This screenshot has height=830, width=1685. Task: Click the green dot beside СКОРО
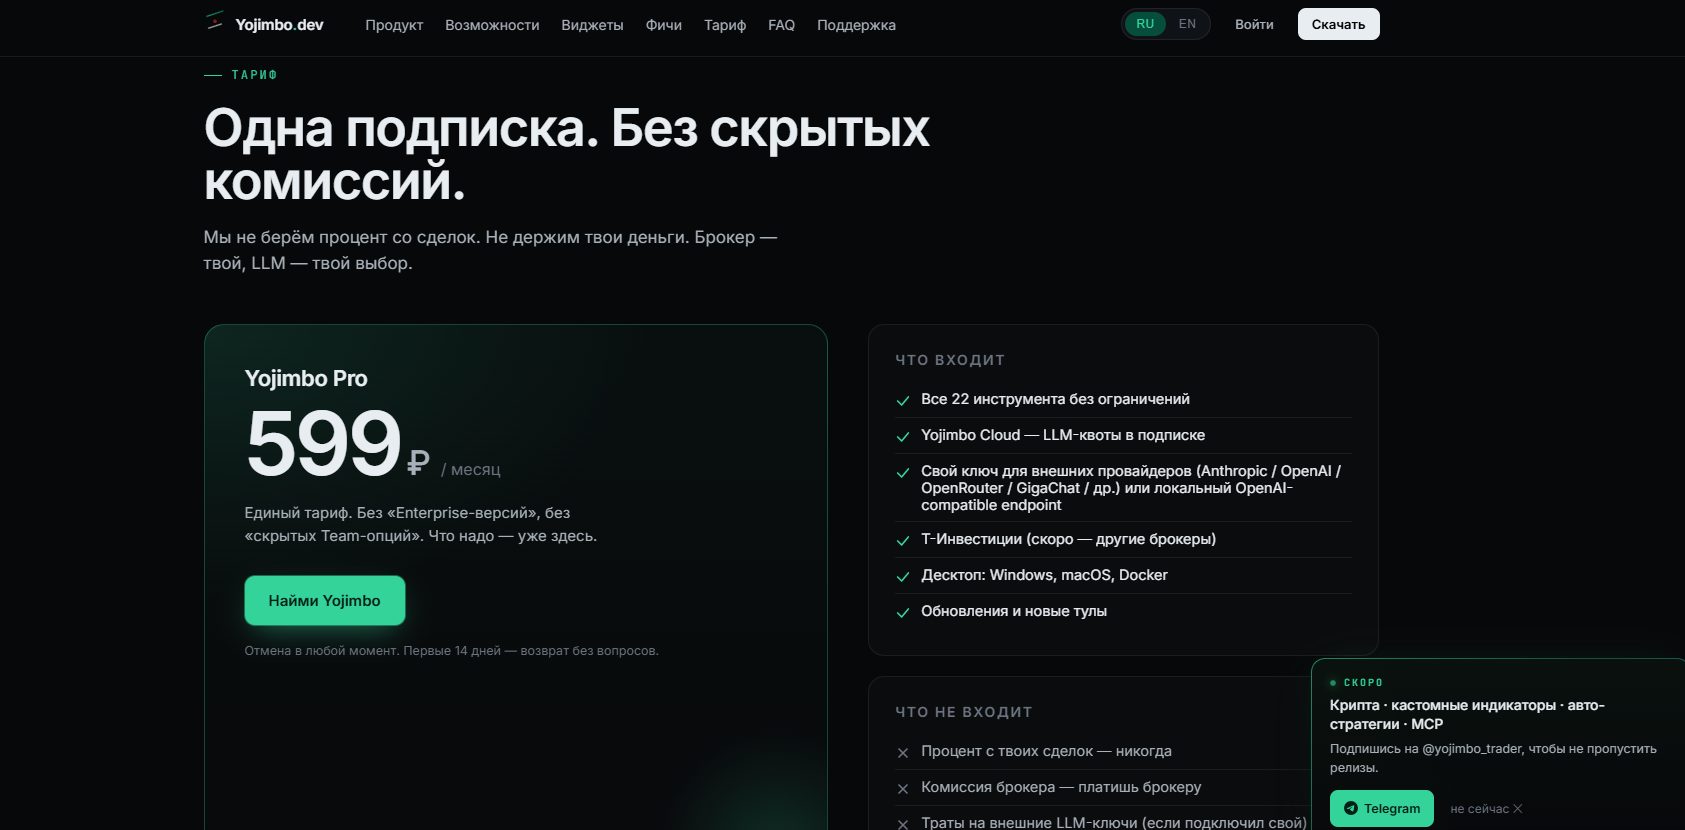coord(1333,683)
